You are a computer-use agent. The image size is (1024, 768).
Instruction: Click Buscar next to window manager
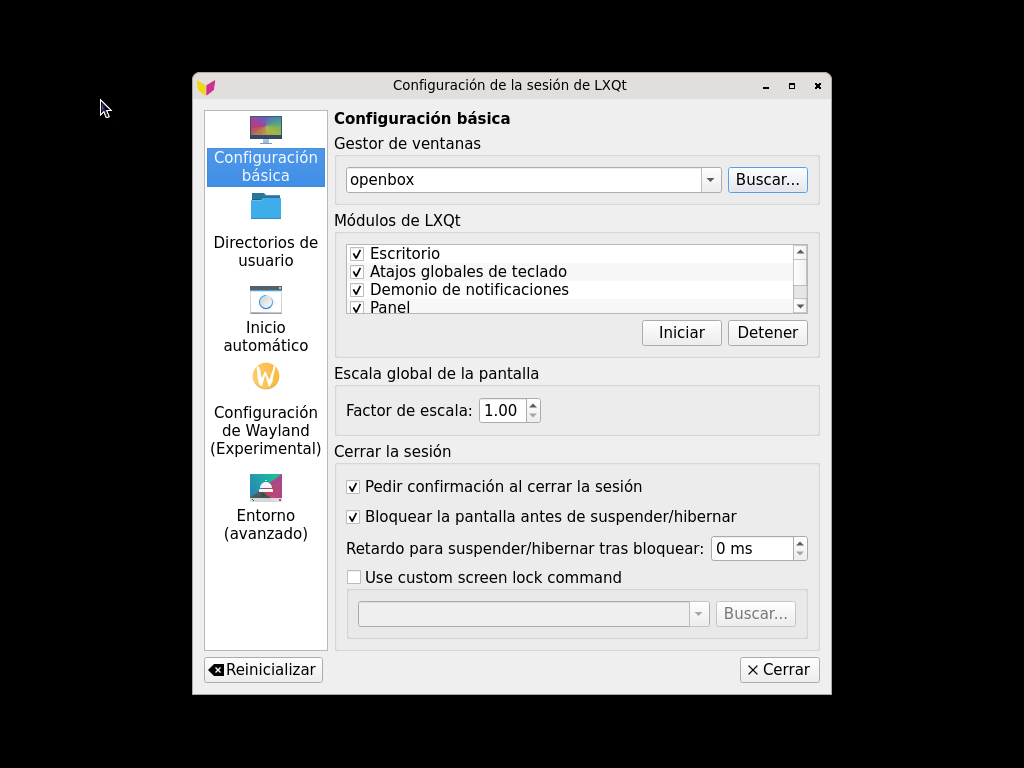[768, 180]
